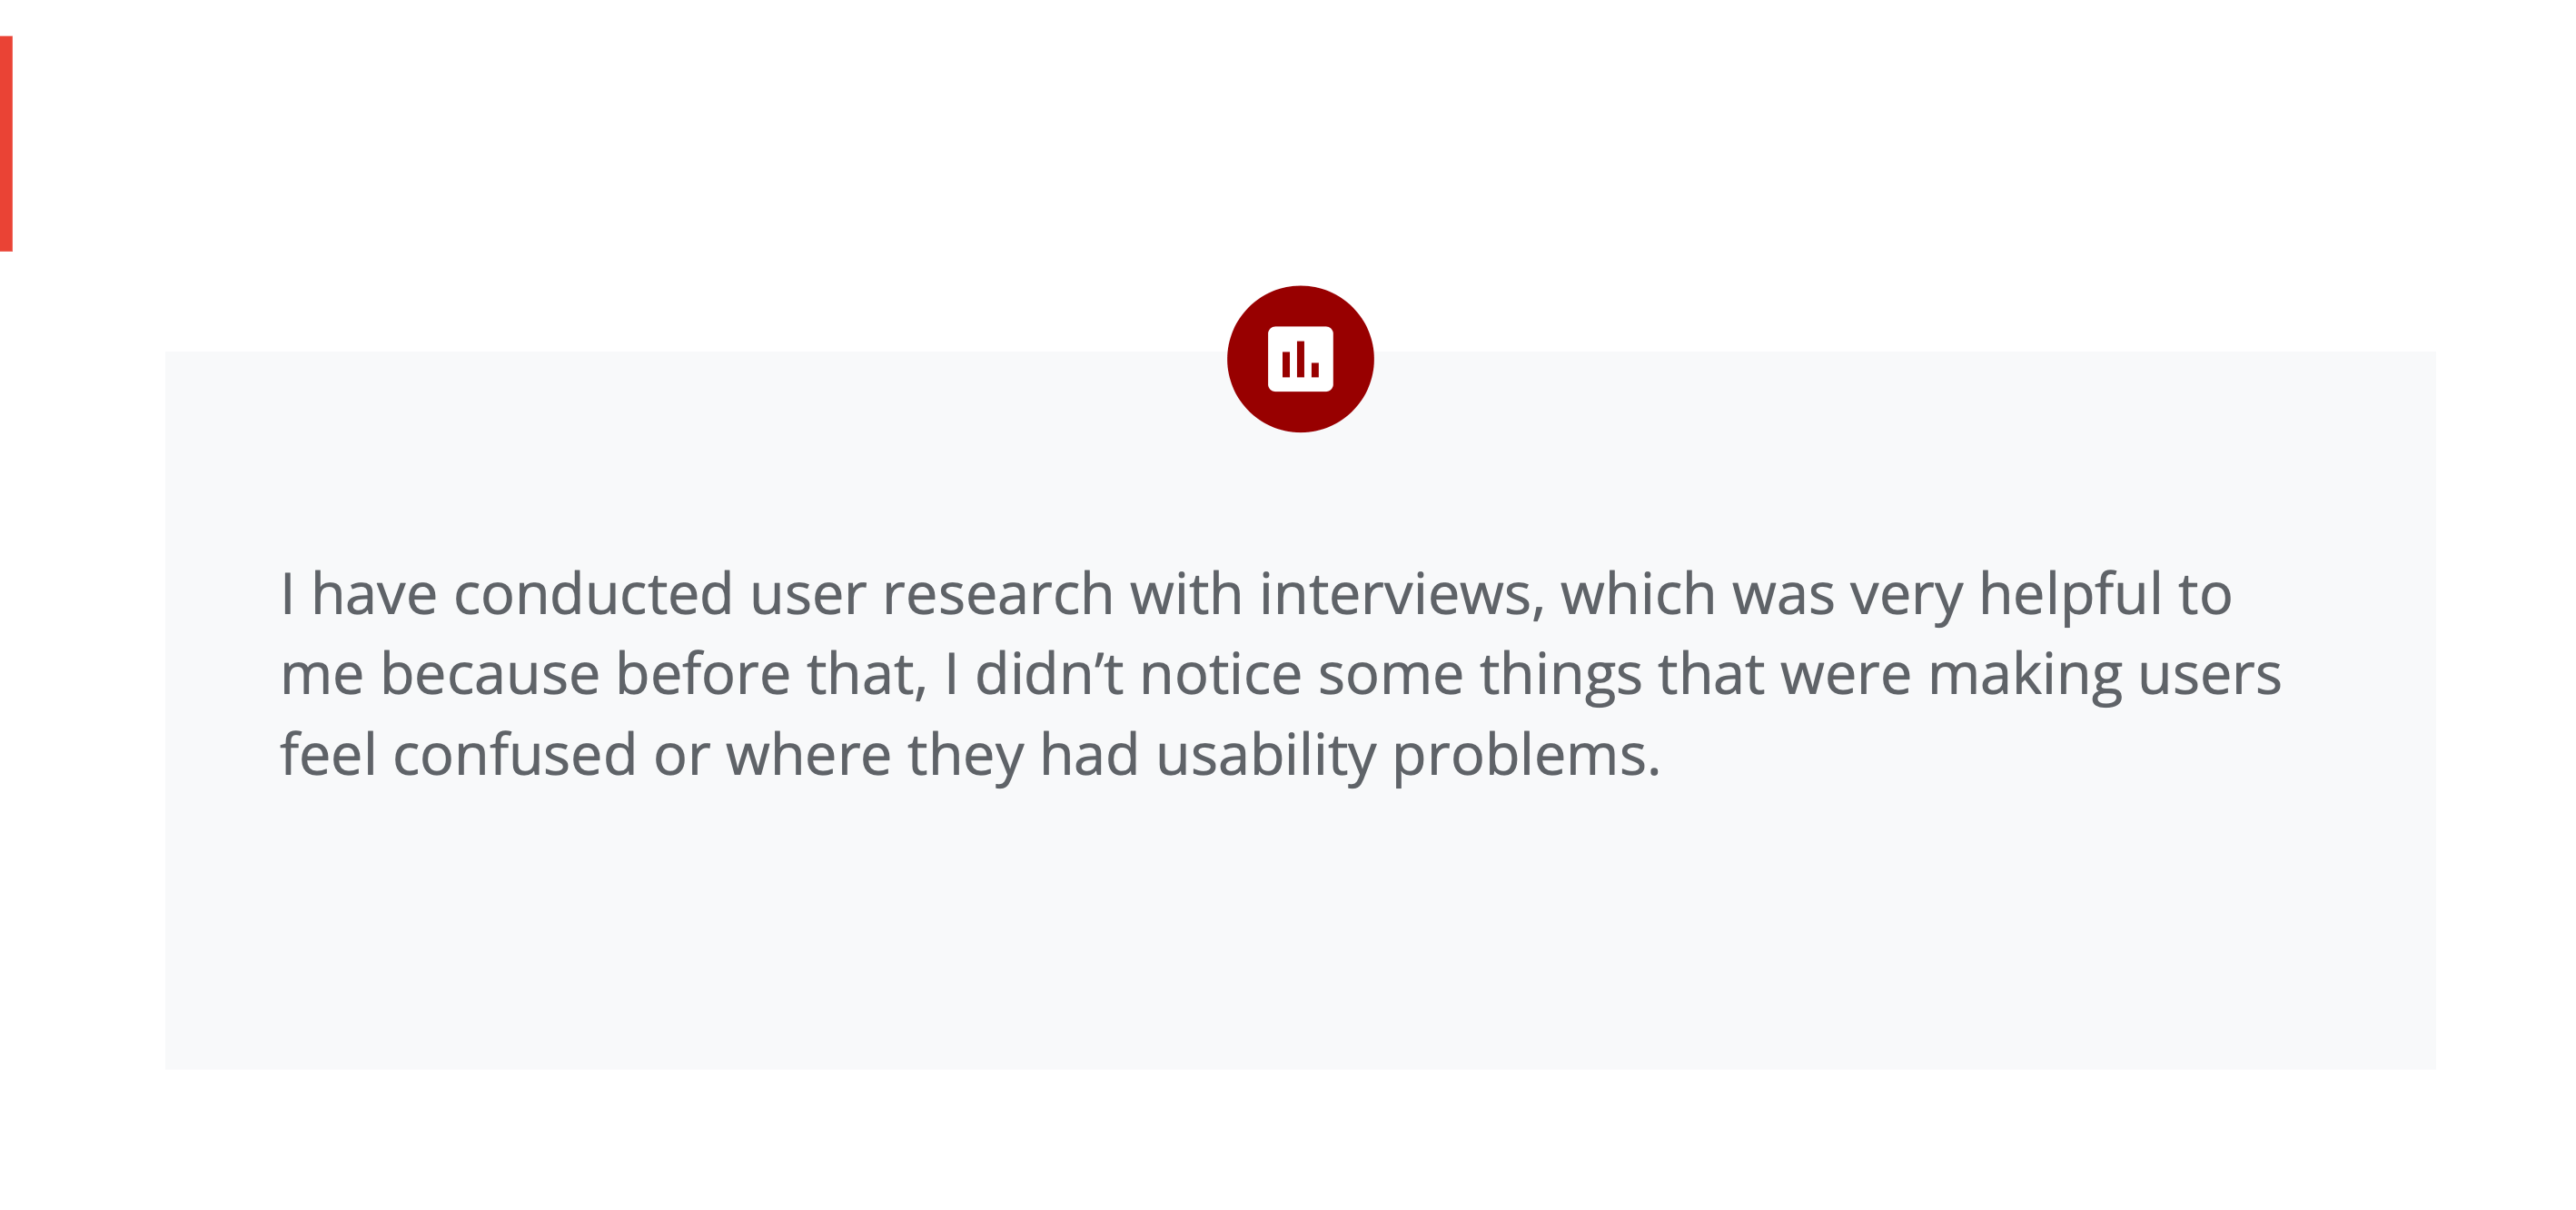
Task: Click the word "before" in the second line
Action: click(x=702, y=674)
